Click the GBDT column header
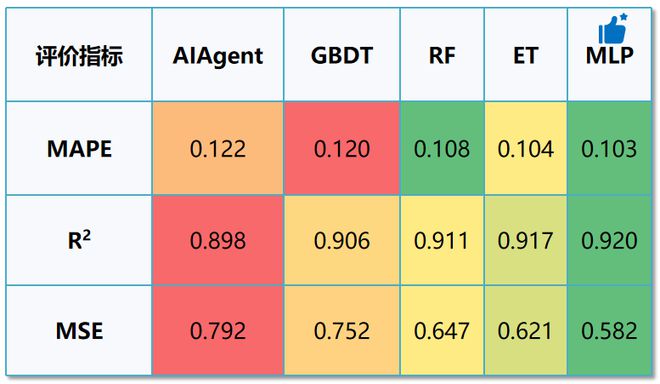Image resolution: width=660 pixels, height=384 pixels. 342,55
